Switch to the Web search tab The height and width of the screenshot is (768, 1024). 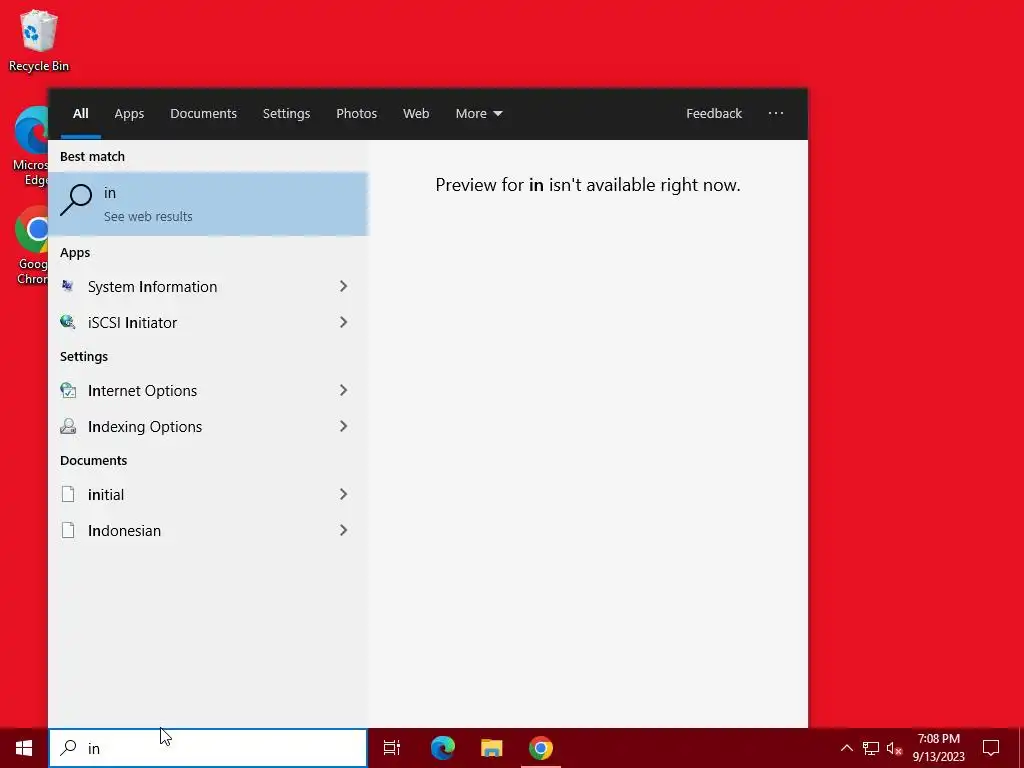[x=416, y=113]
